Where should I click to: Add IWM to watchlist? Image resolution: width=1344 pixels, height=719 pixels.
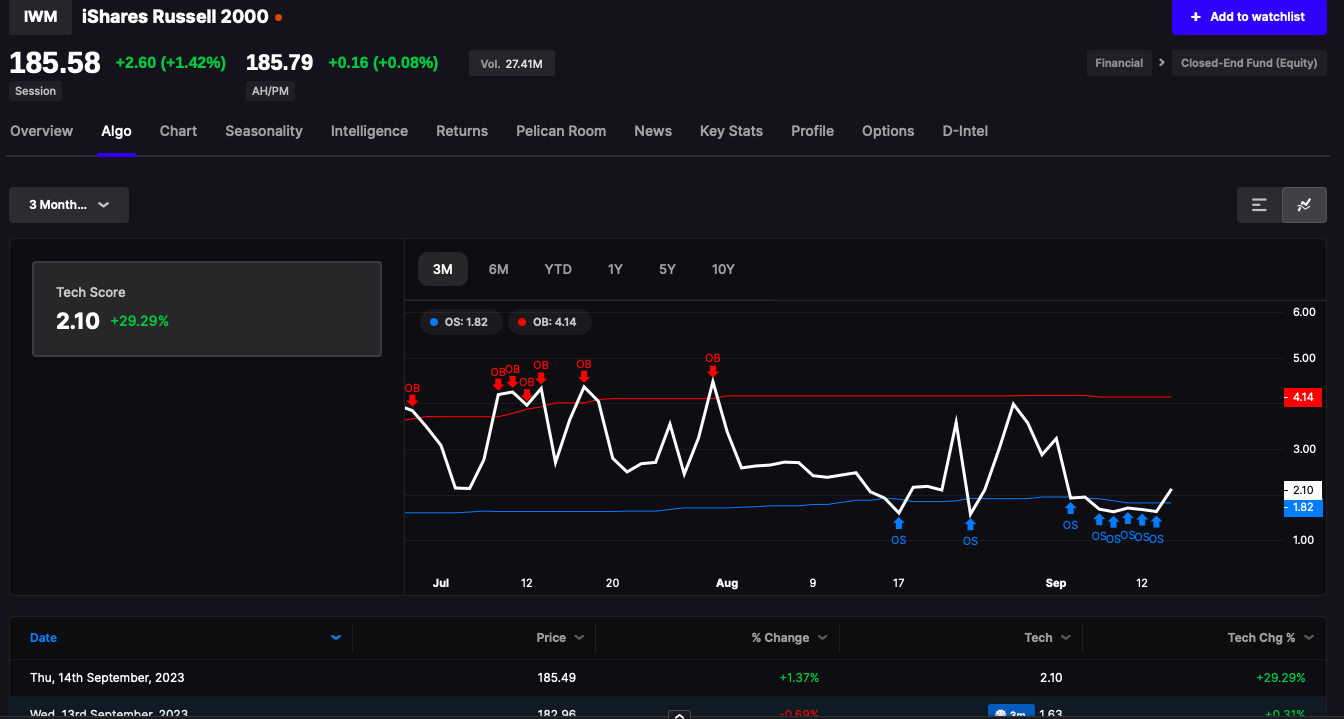click(x=1249, y=17)
